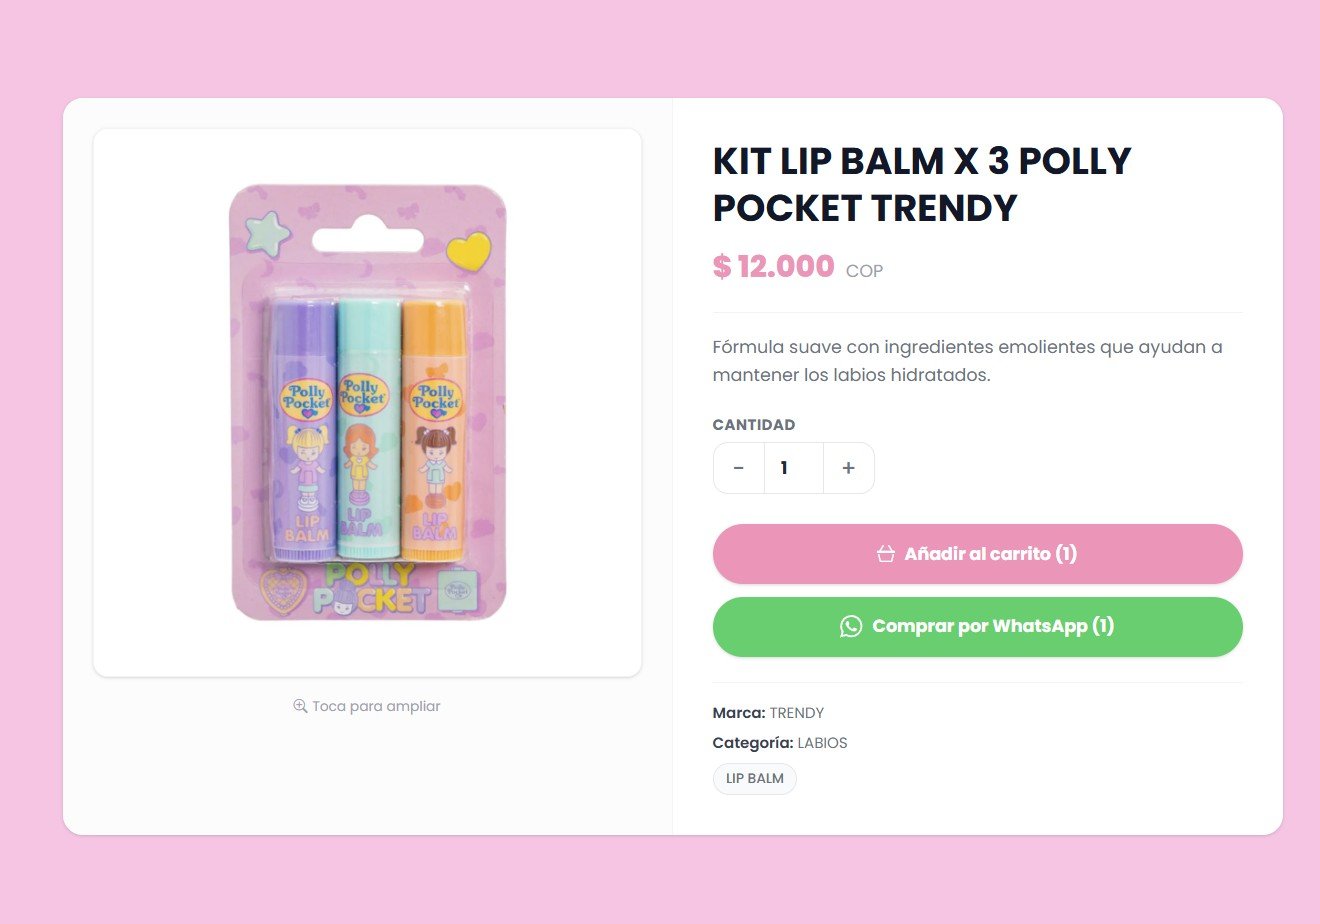Open the LABIOS category value
Screen dimensions: 1320x924
[x=822, y=743]
